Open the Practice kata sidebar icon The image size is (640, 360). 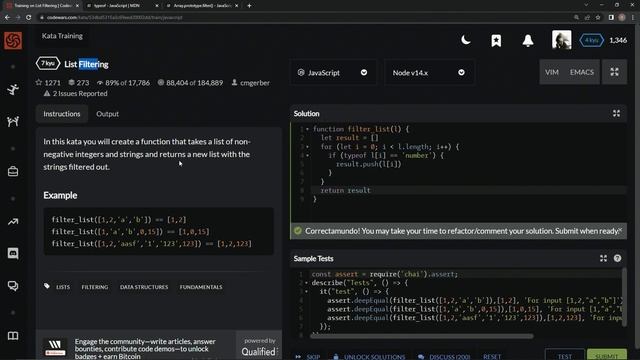click(x=13, y=89)
